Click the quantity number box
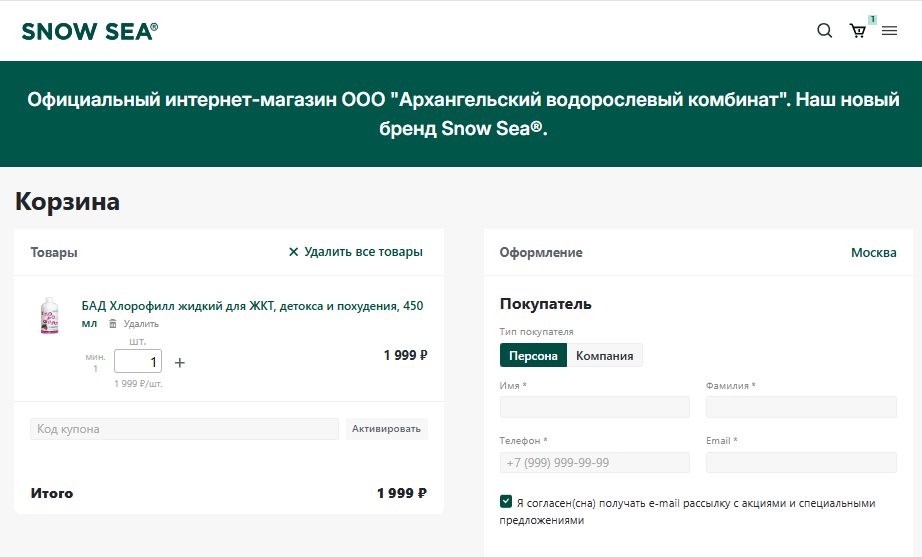This screenshot has width=922, height=557. pos(138,362)
